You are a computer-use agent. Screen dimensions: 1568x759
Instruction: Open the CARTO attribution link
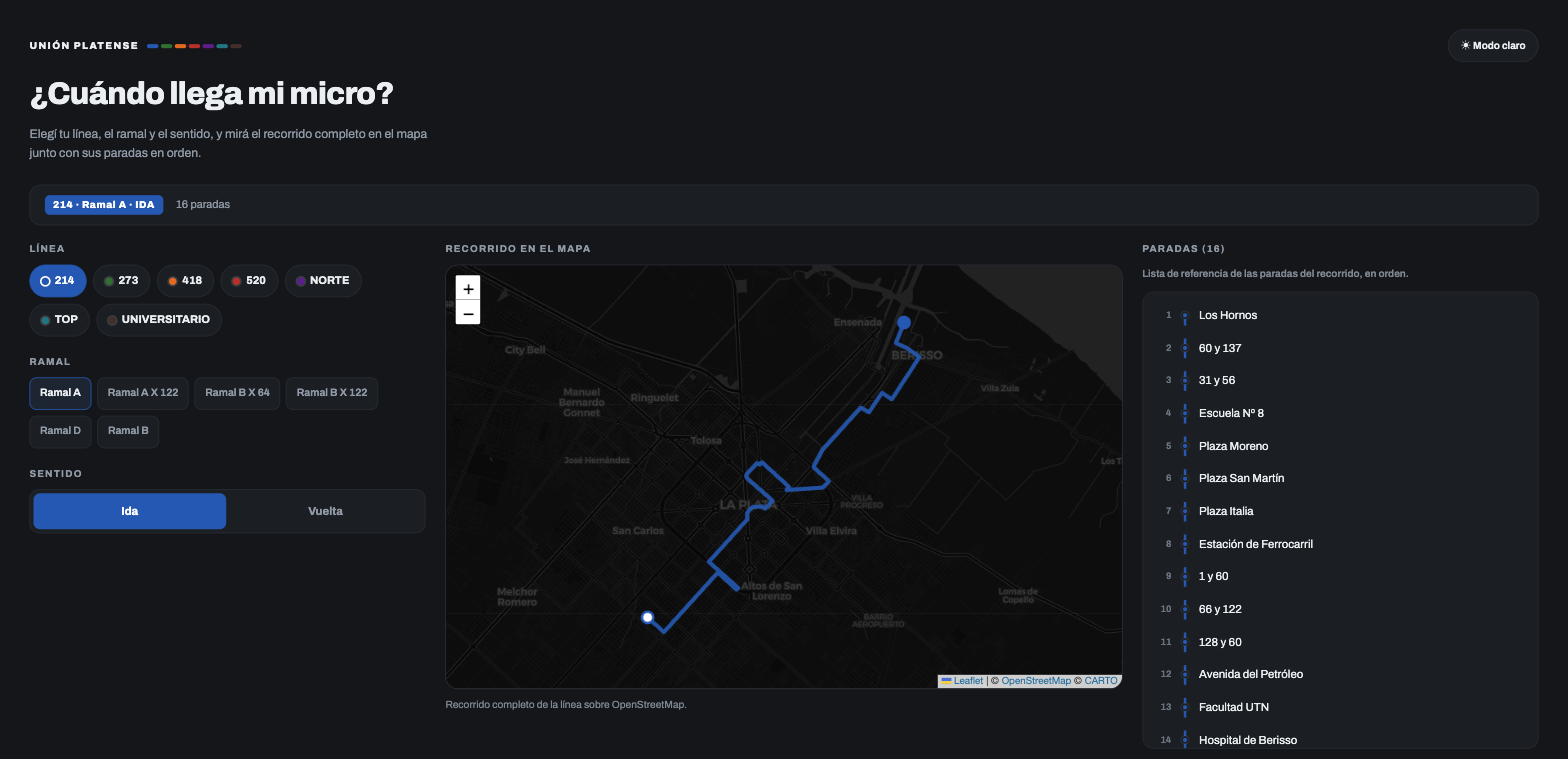tap(1101, 681)
